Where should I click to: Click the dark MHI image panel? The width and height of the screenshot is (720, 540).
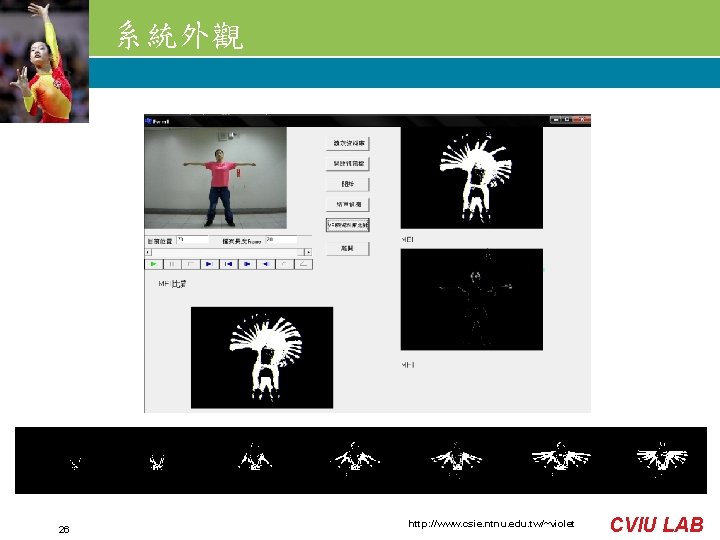pos(472,299)
